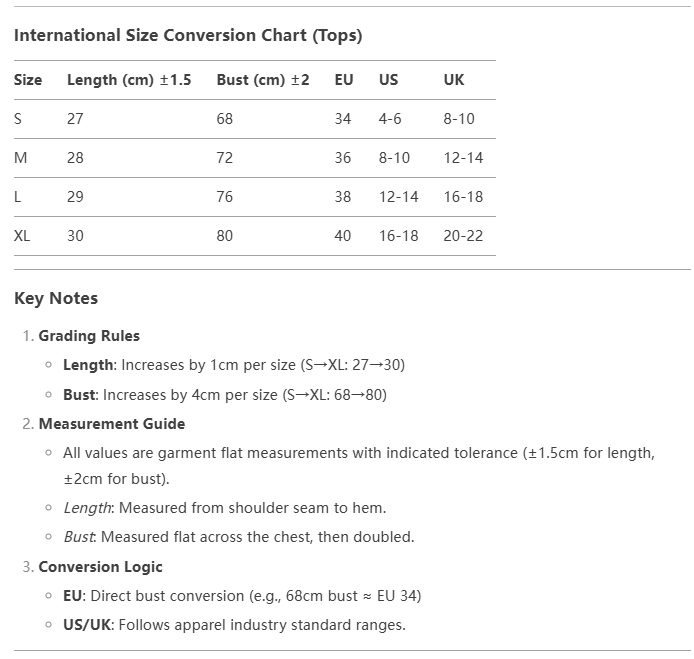694x659 pixels.
Task: Click the Key Notes heading
Action: click(56, 298)
